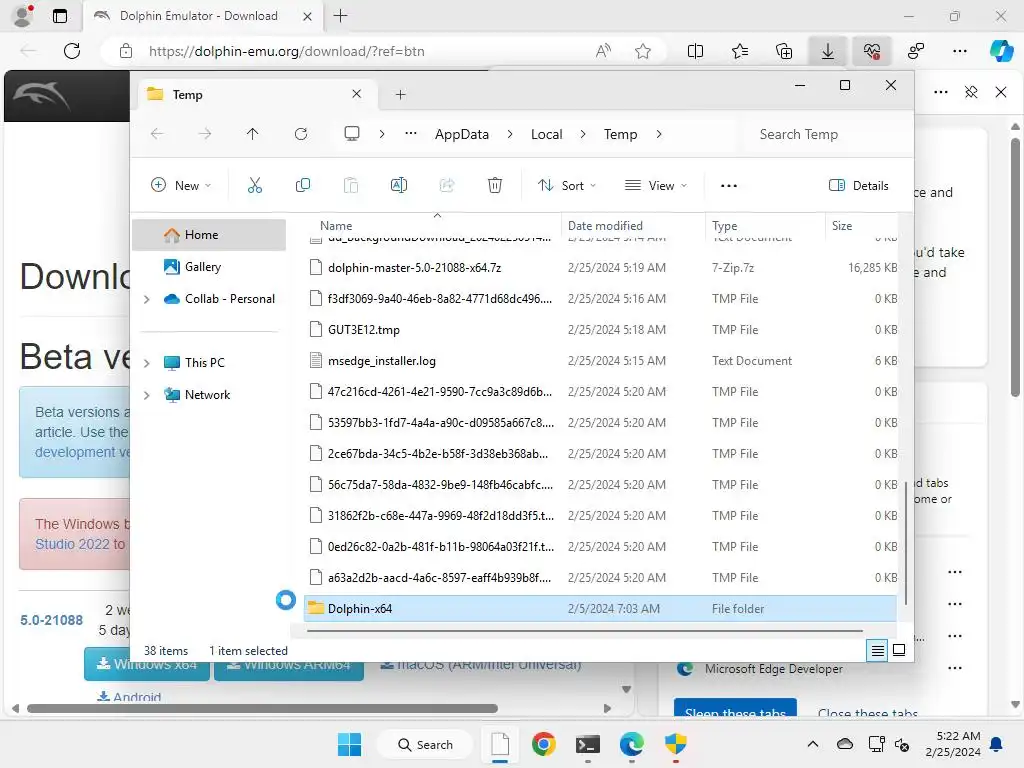The height and width of the screenshot is (768, 1024).
Task: Switch to details list view layout icon
Action: pyautogui.click(x=877, y=650)
